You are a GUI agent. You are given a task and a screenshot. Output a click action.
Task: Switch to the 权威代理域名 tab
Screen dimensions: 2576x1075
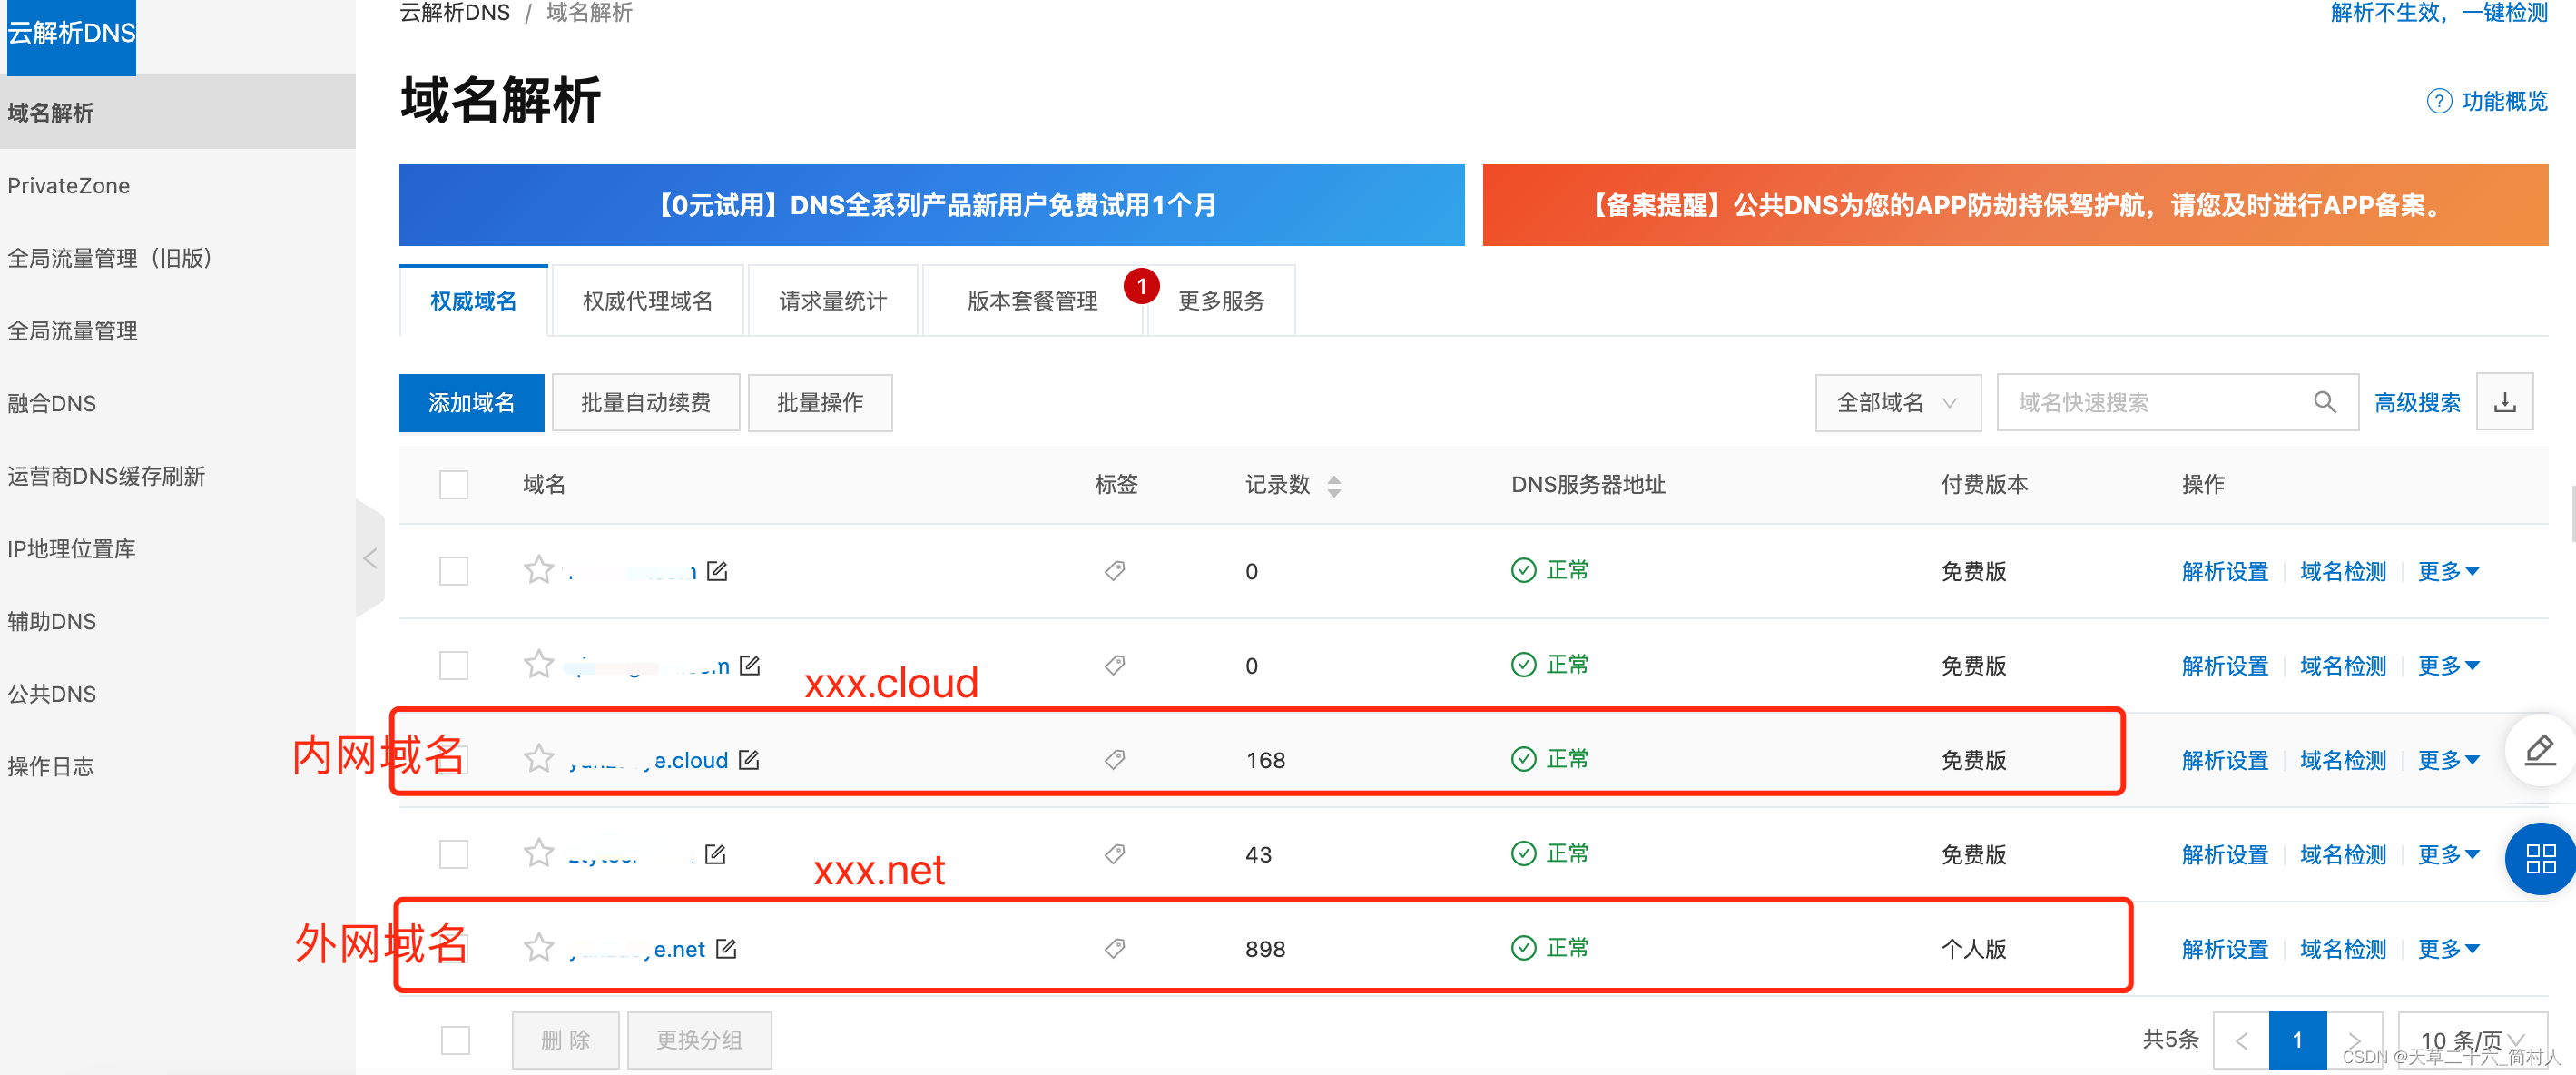pyautogui.click(x=647, y=300)
